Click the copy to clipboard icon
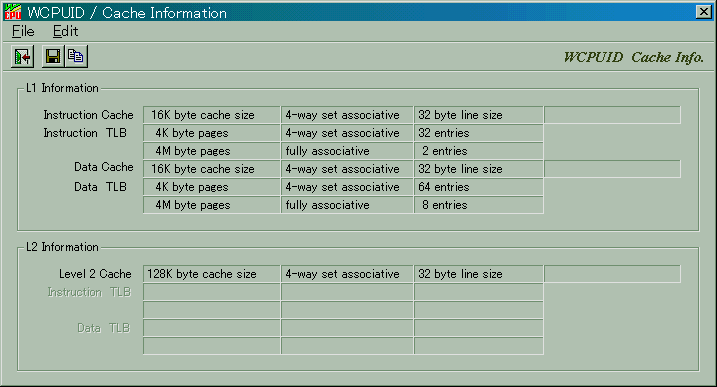 tap(76, 57)
